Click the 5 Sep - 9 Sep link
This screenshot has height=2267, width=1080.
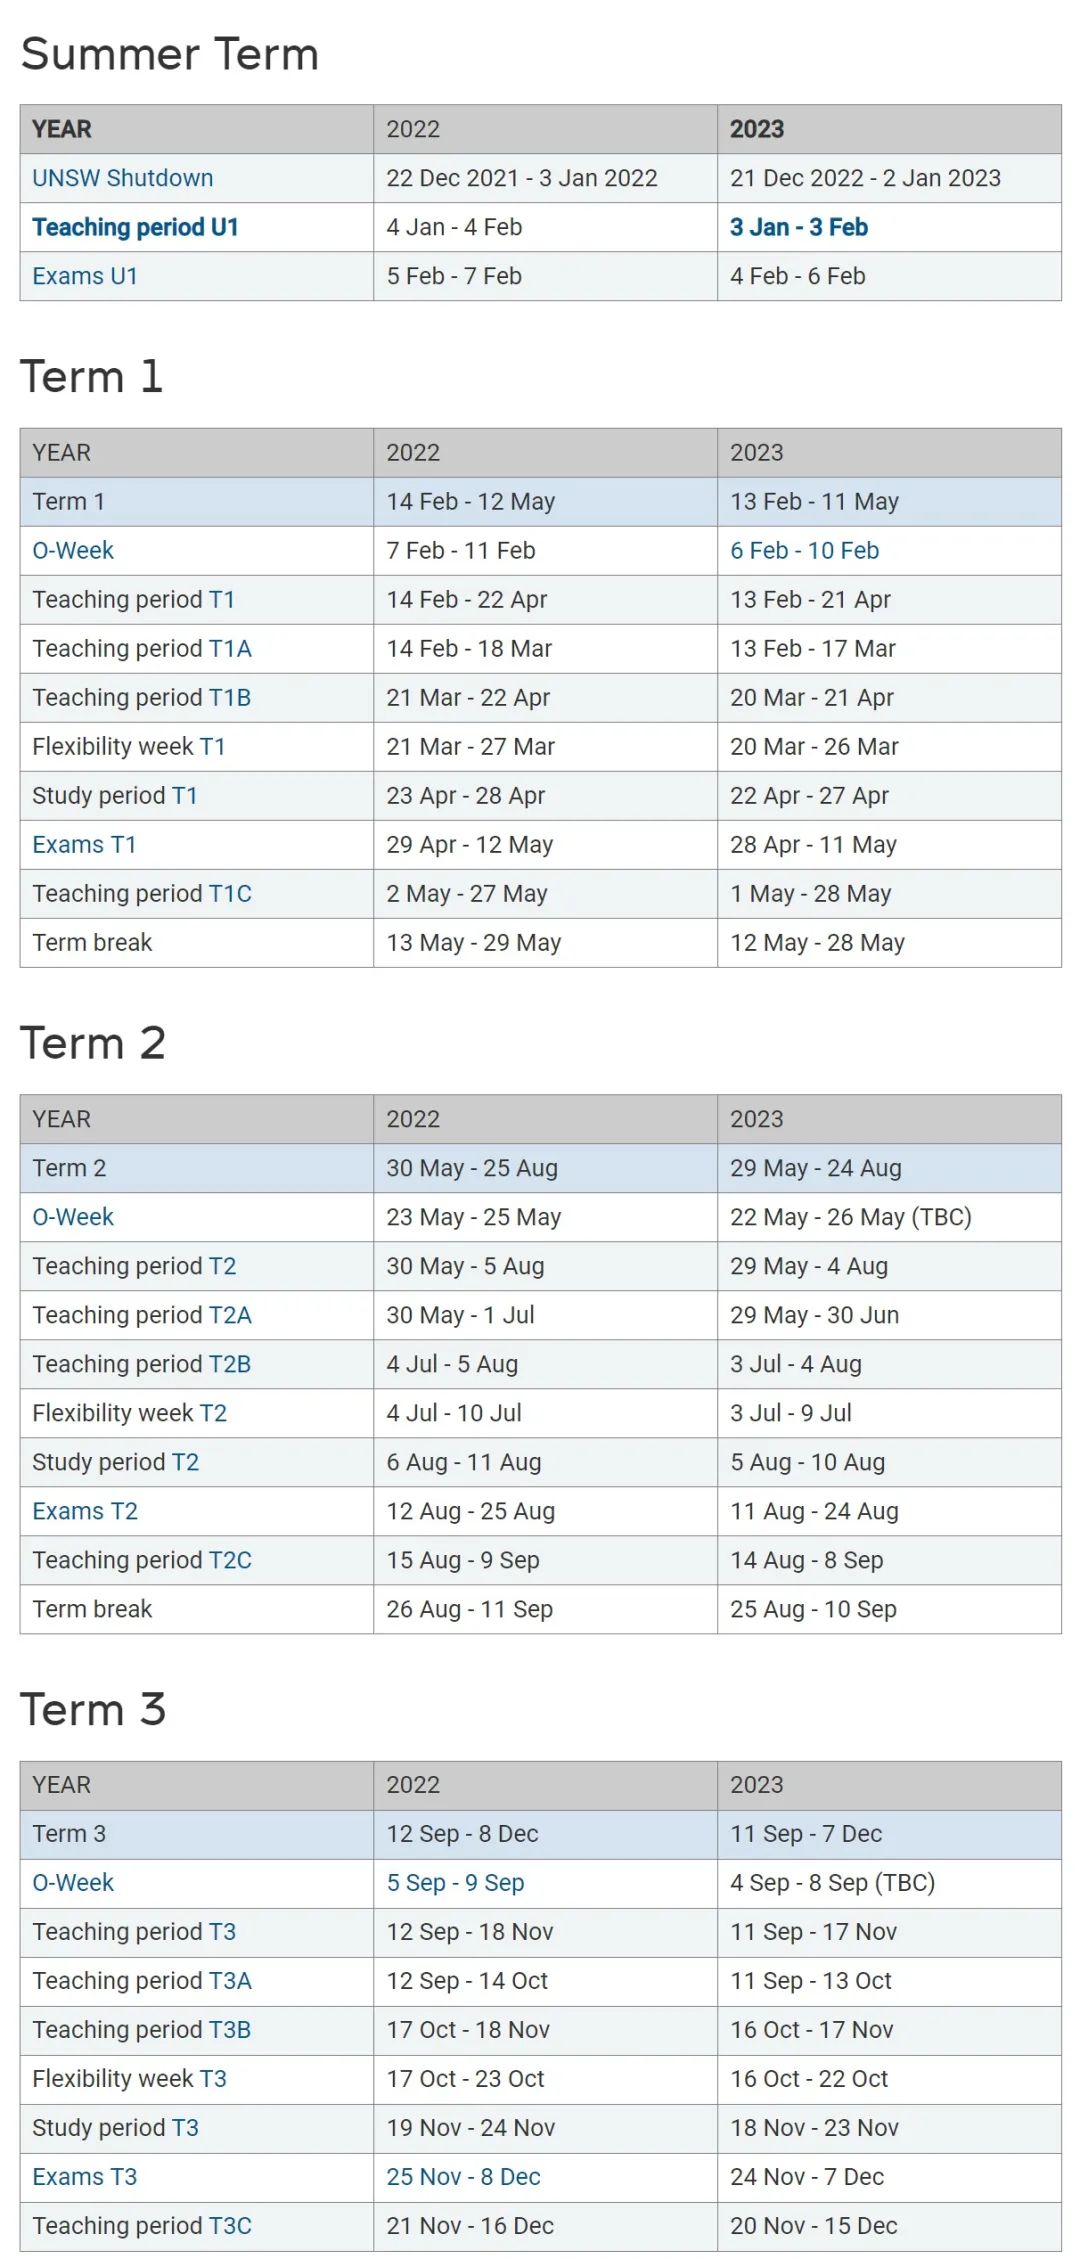(x=455, y=1882)
